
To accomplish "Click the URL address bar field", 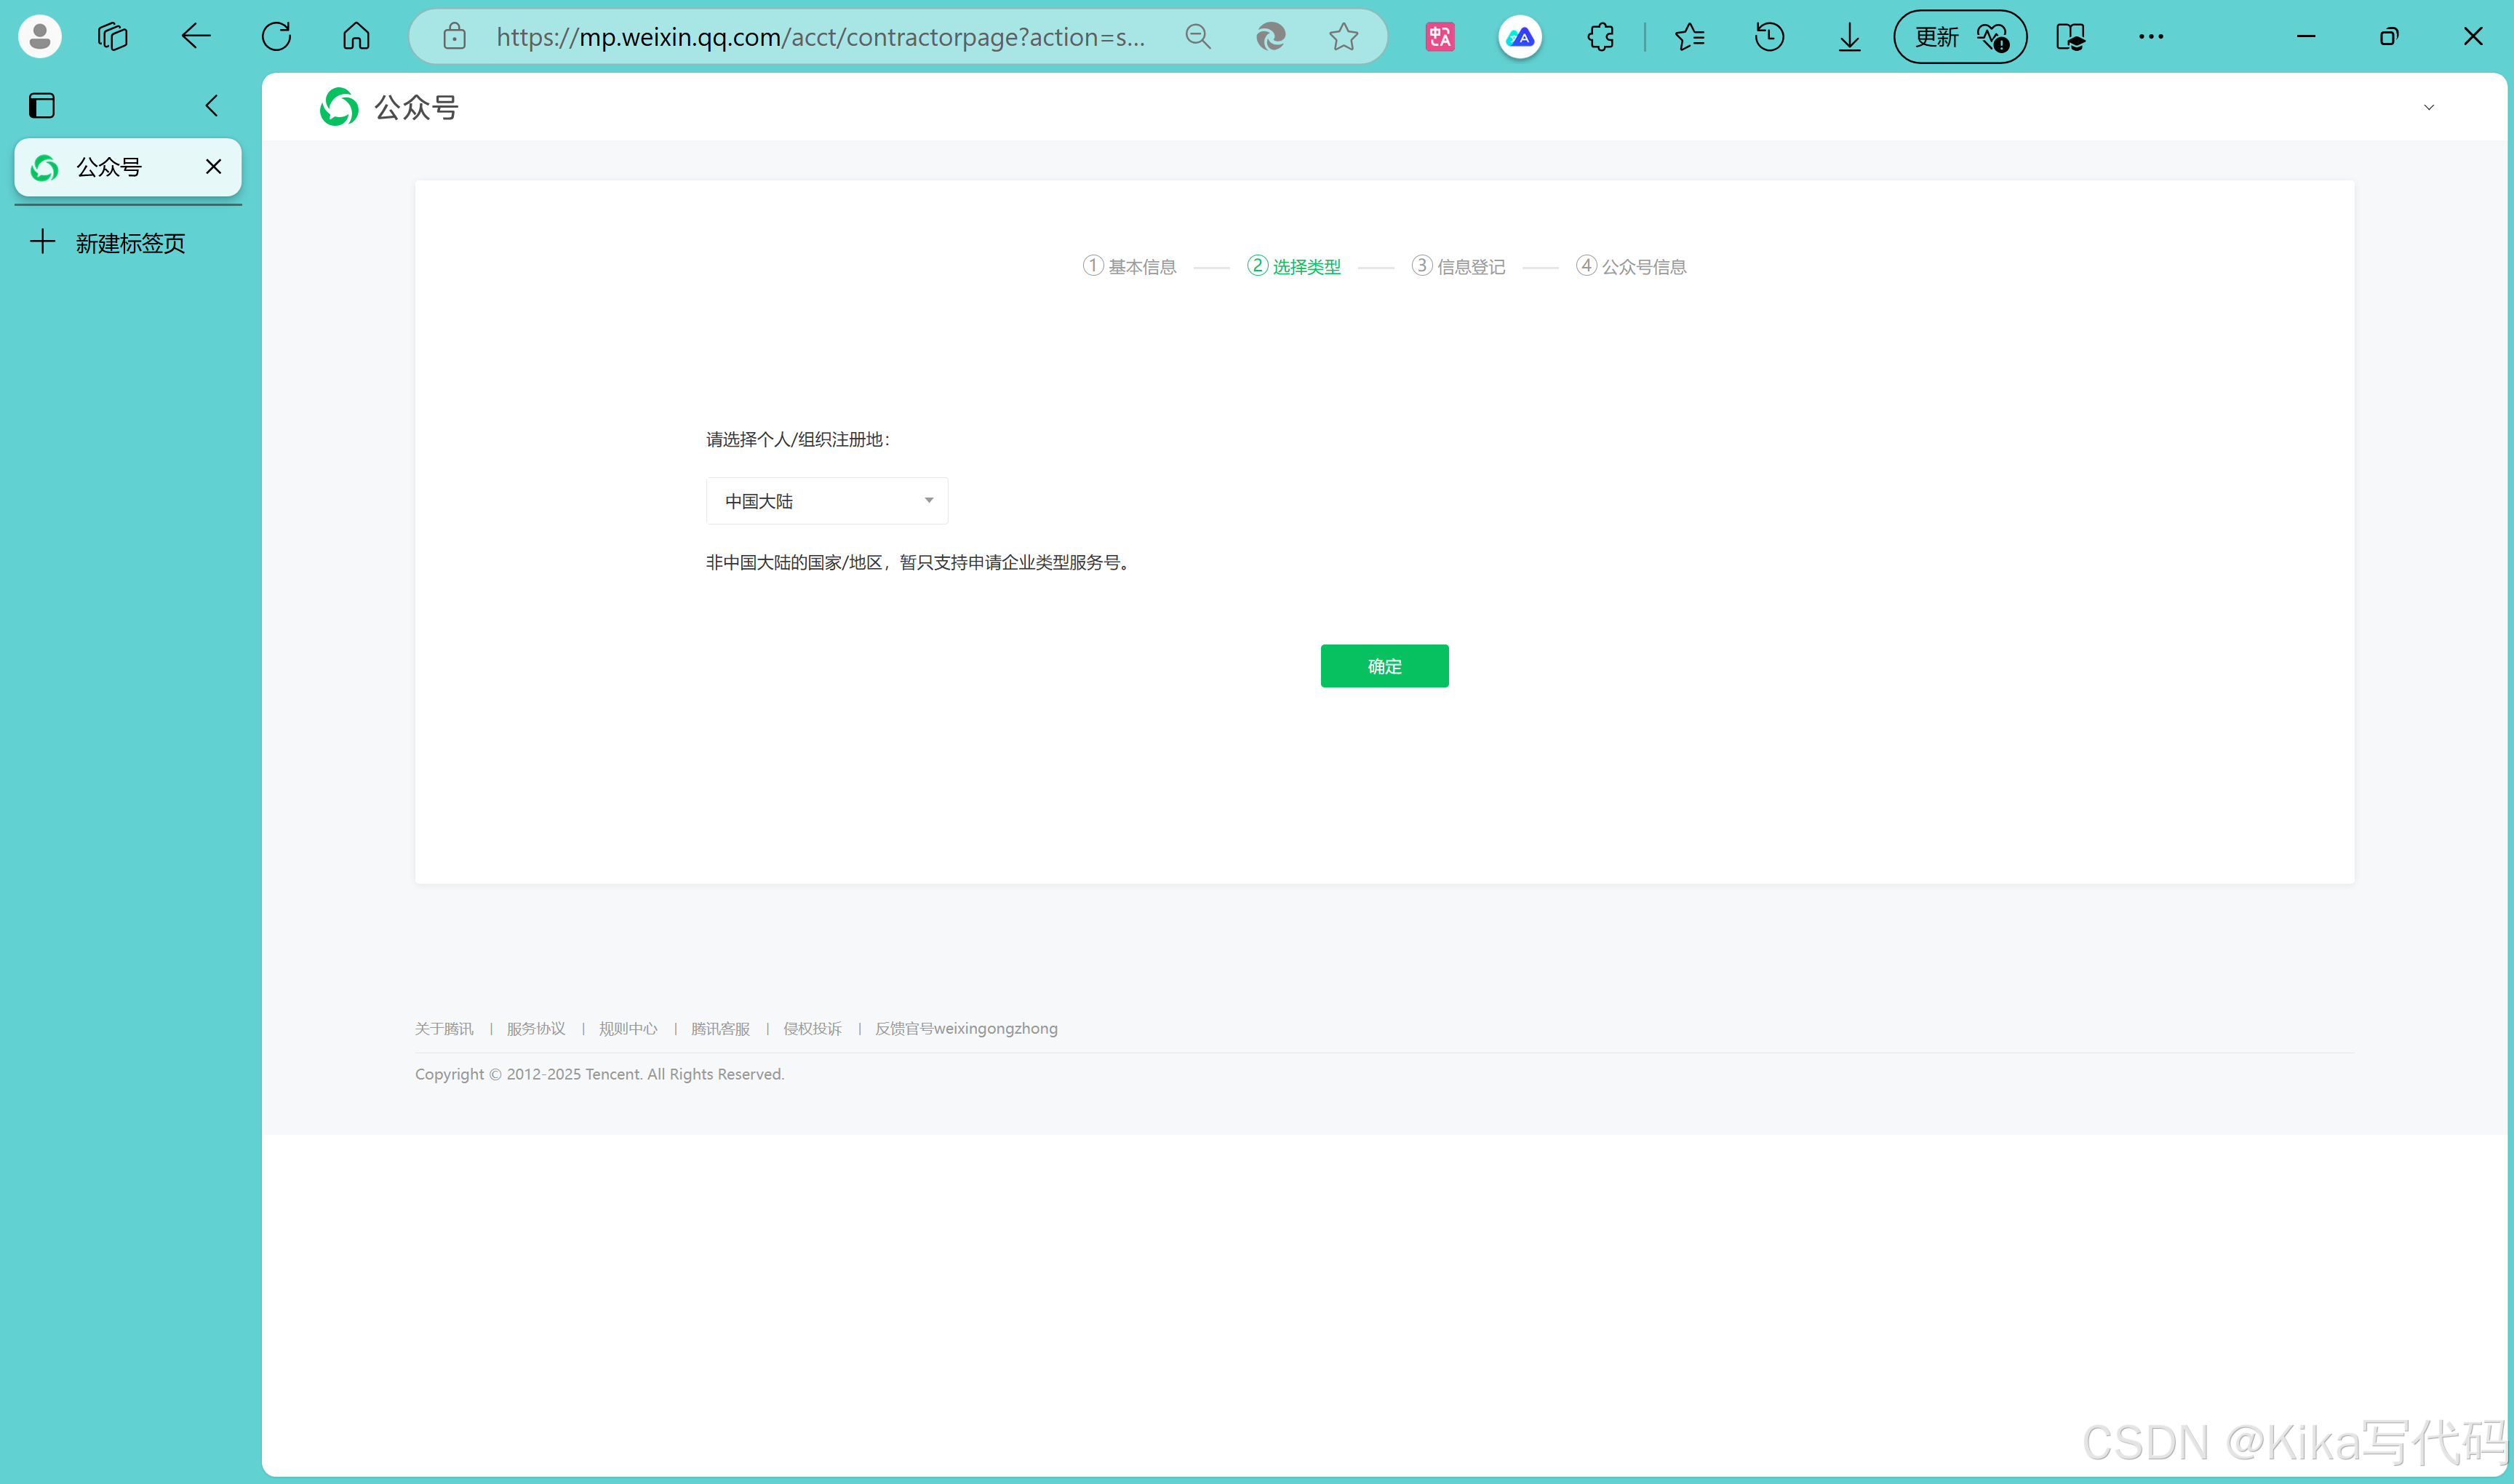I will click(820, 37).
